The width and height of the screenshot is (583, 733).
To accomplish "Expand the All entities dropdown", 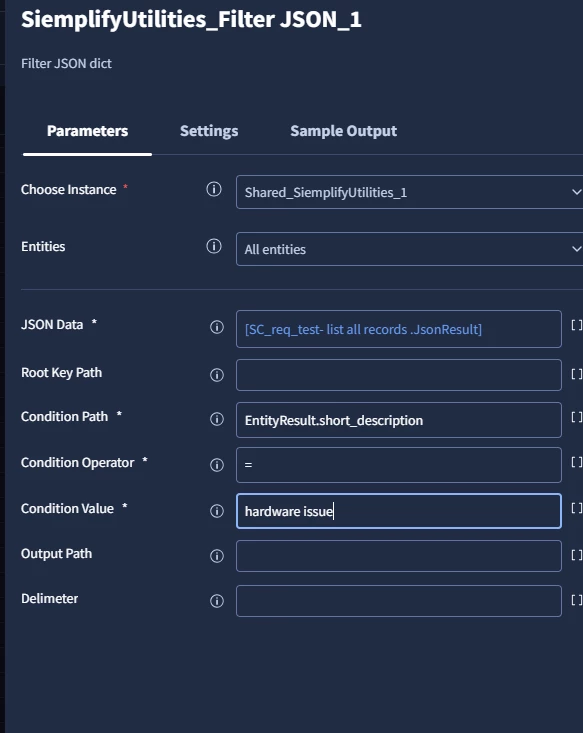I will 410,249.
